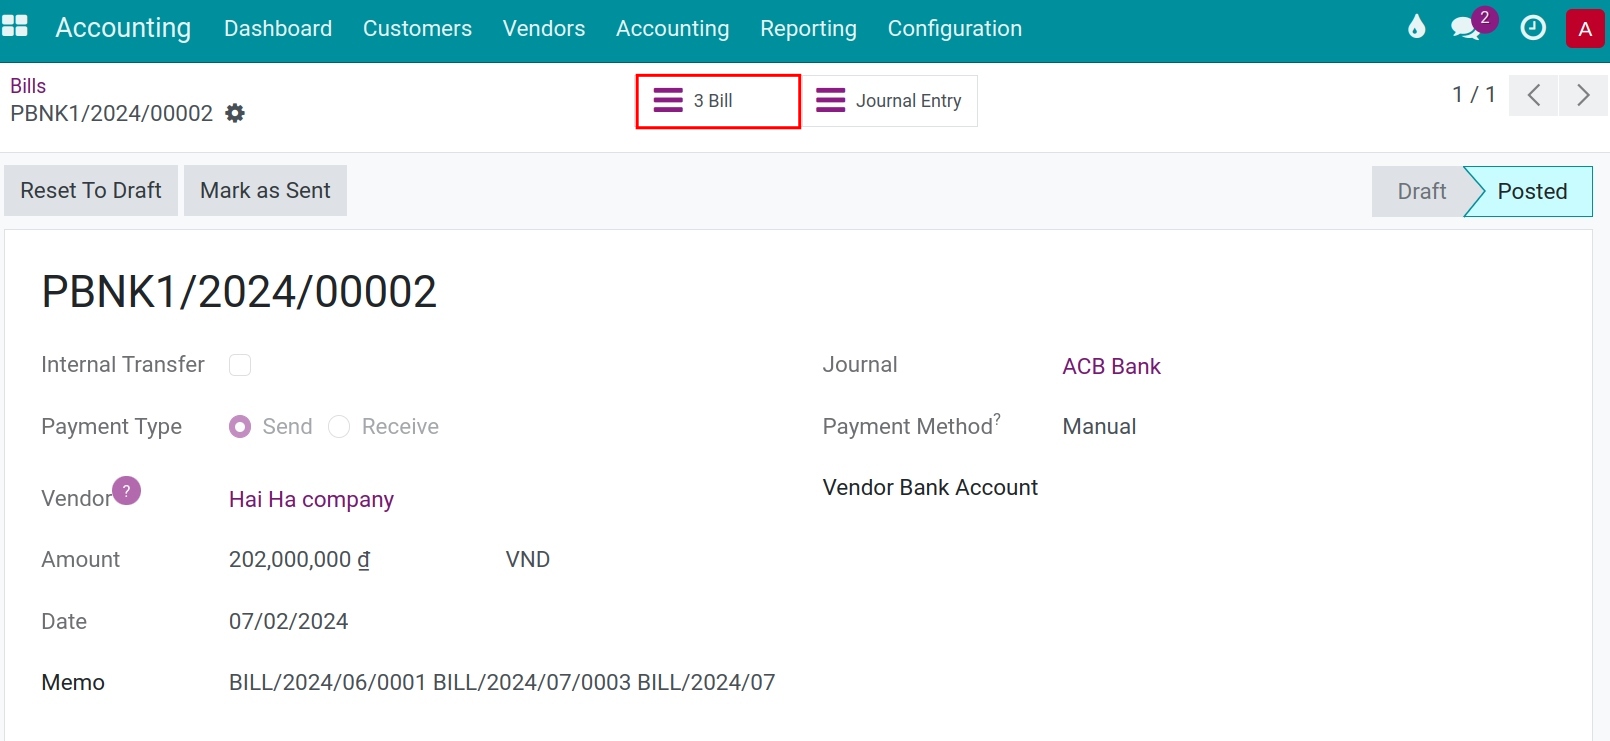Click Reset To Draft button
The width and height of the screenshot is (1610, 741).
pos(91,190)
